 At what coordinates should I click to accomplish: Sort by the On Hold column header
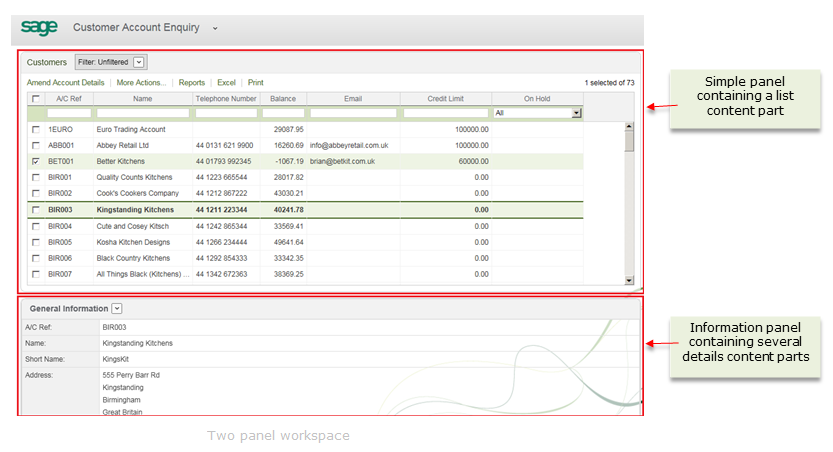coord(537,99)
